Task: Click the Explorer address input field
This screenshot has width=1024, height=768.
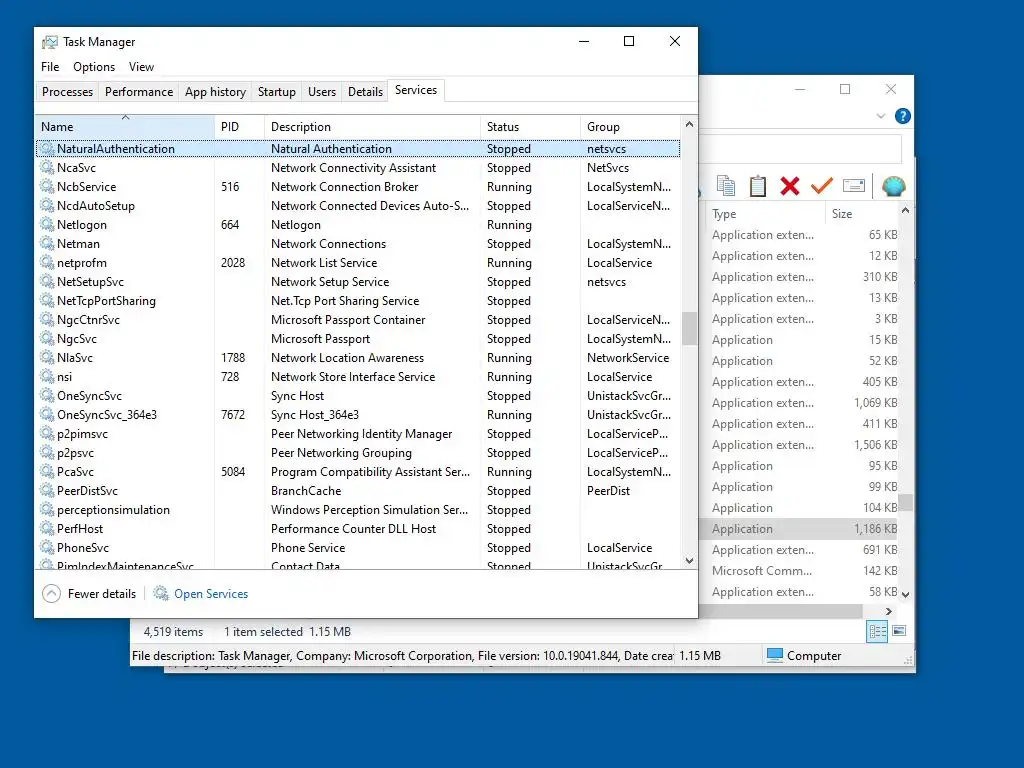Action: point(800,149)
